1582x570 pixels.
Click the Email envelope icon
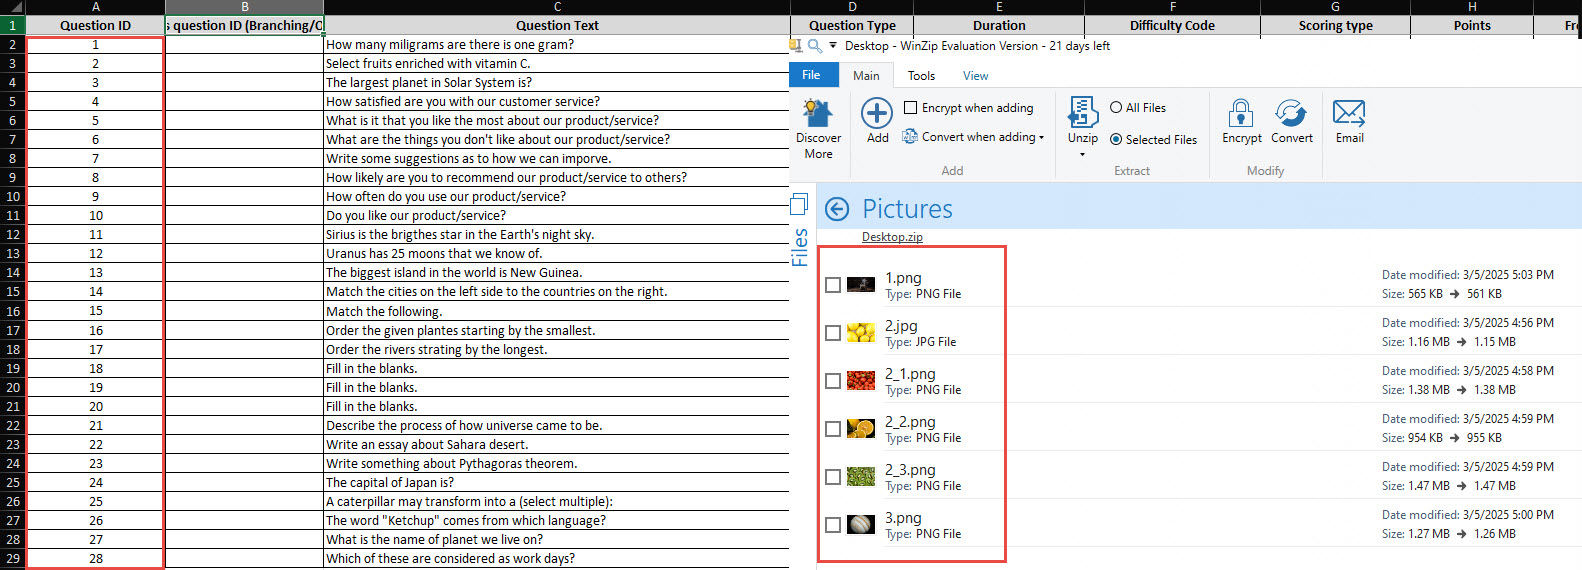(1349, 114)
